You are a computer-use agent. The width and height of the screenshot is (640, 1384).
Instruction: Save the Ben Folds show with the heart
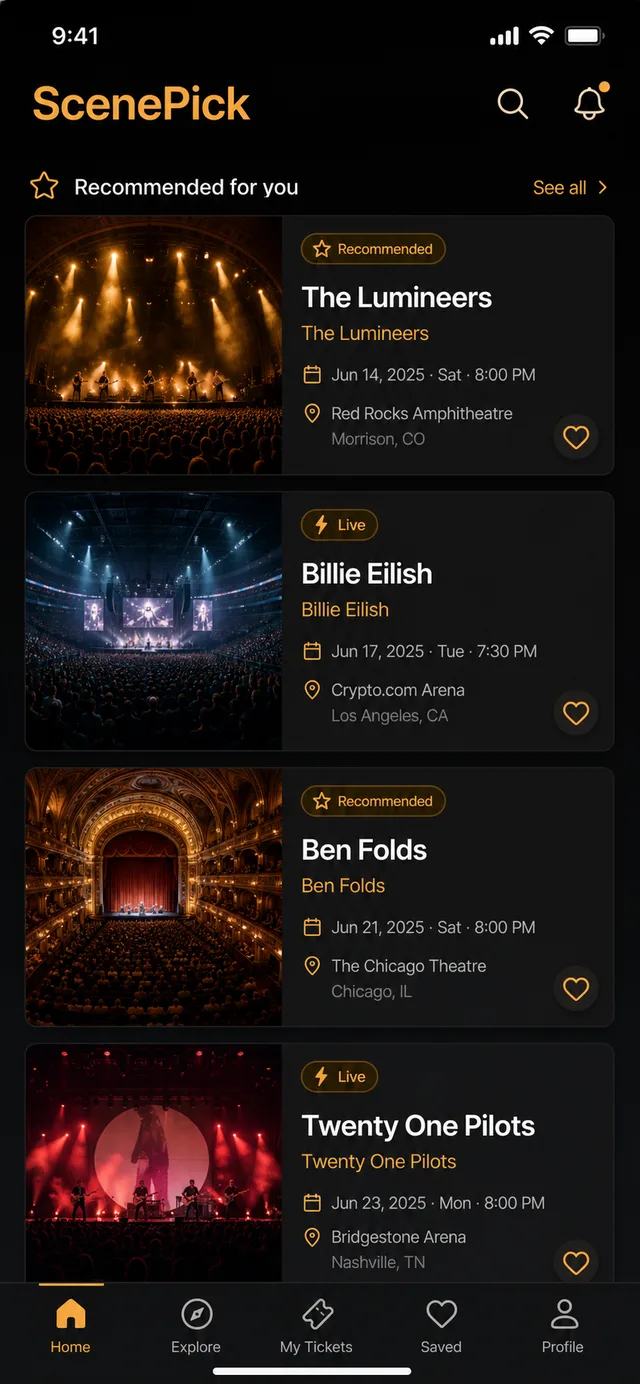coord(576,989)
